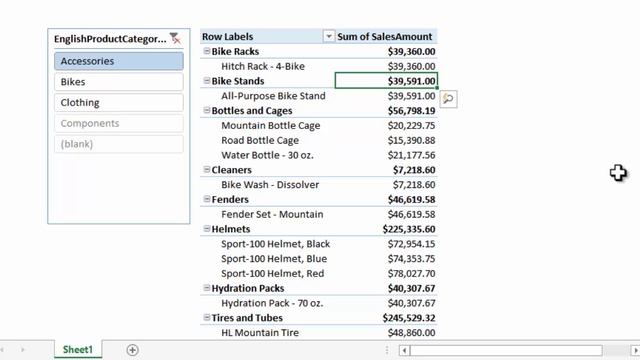Collapse the Cleaners group
Viewport: 640px width, 360px height.
[x=207, y=169]
